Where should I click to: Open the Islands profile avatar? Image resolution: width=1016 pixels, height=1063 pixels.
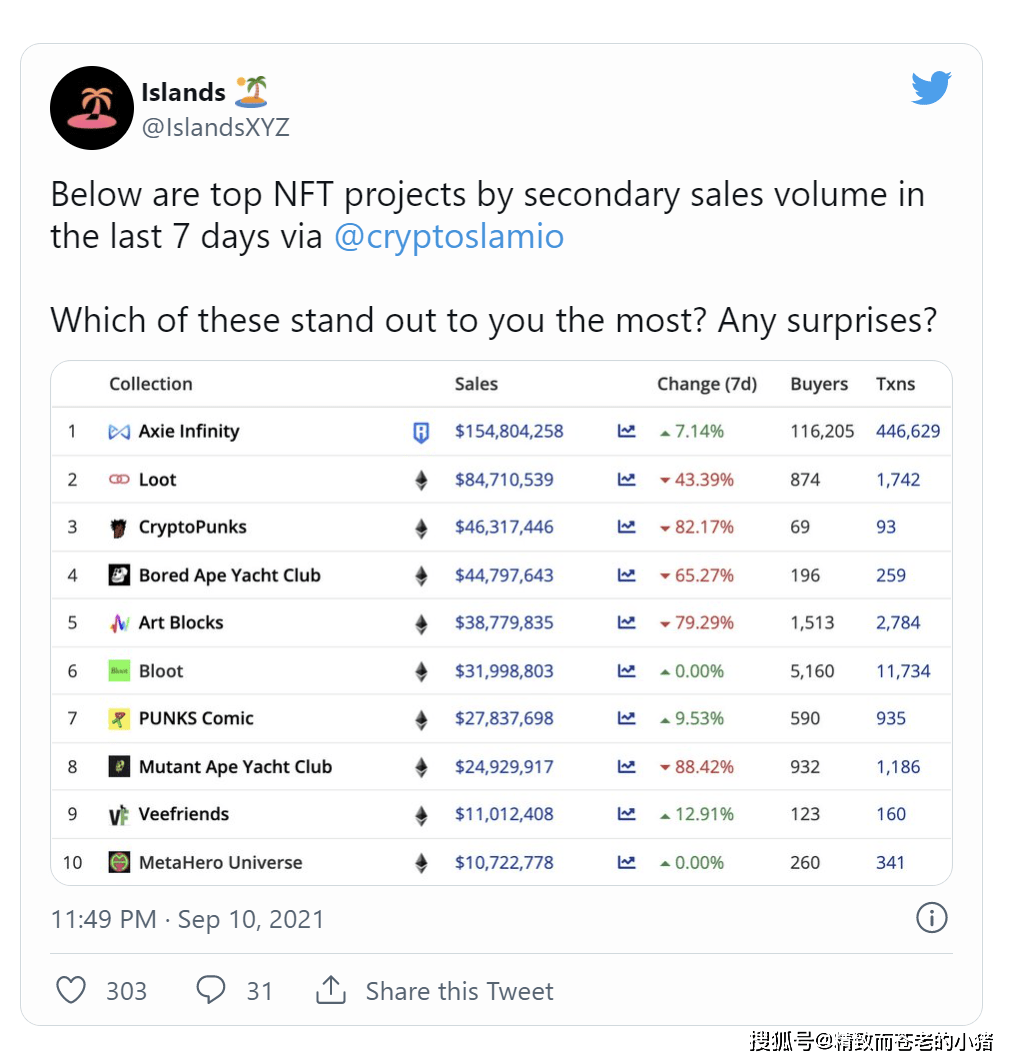(92, 108)
